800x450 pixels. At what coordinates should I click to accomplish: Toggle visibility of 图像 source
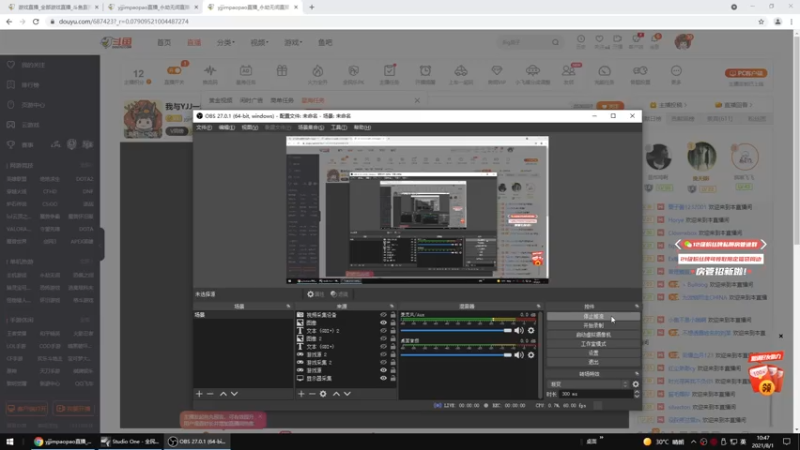pos(383,323)
